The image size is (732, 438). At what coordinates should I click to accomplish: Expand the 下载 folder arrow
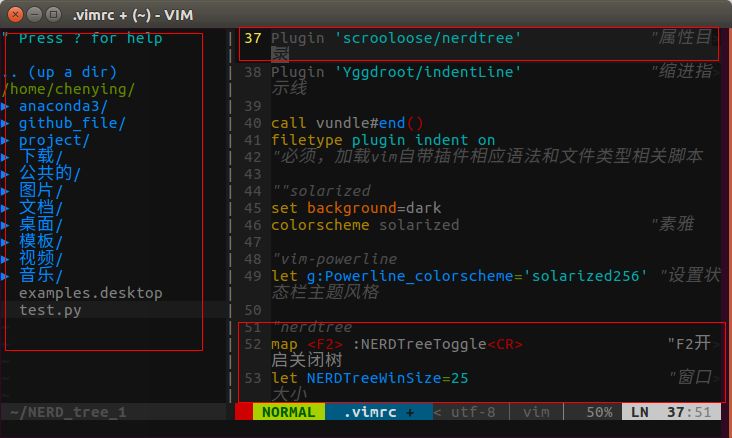tap(5, 157)
